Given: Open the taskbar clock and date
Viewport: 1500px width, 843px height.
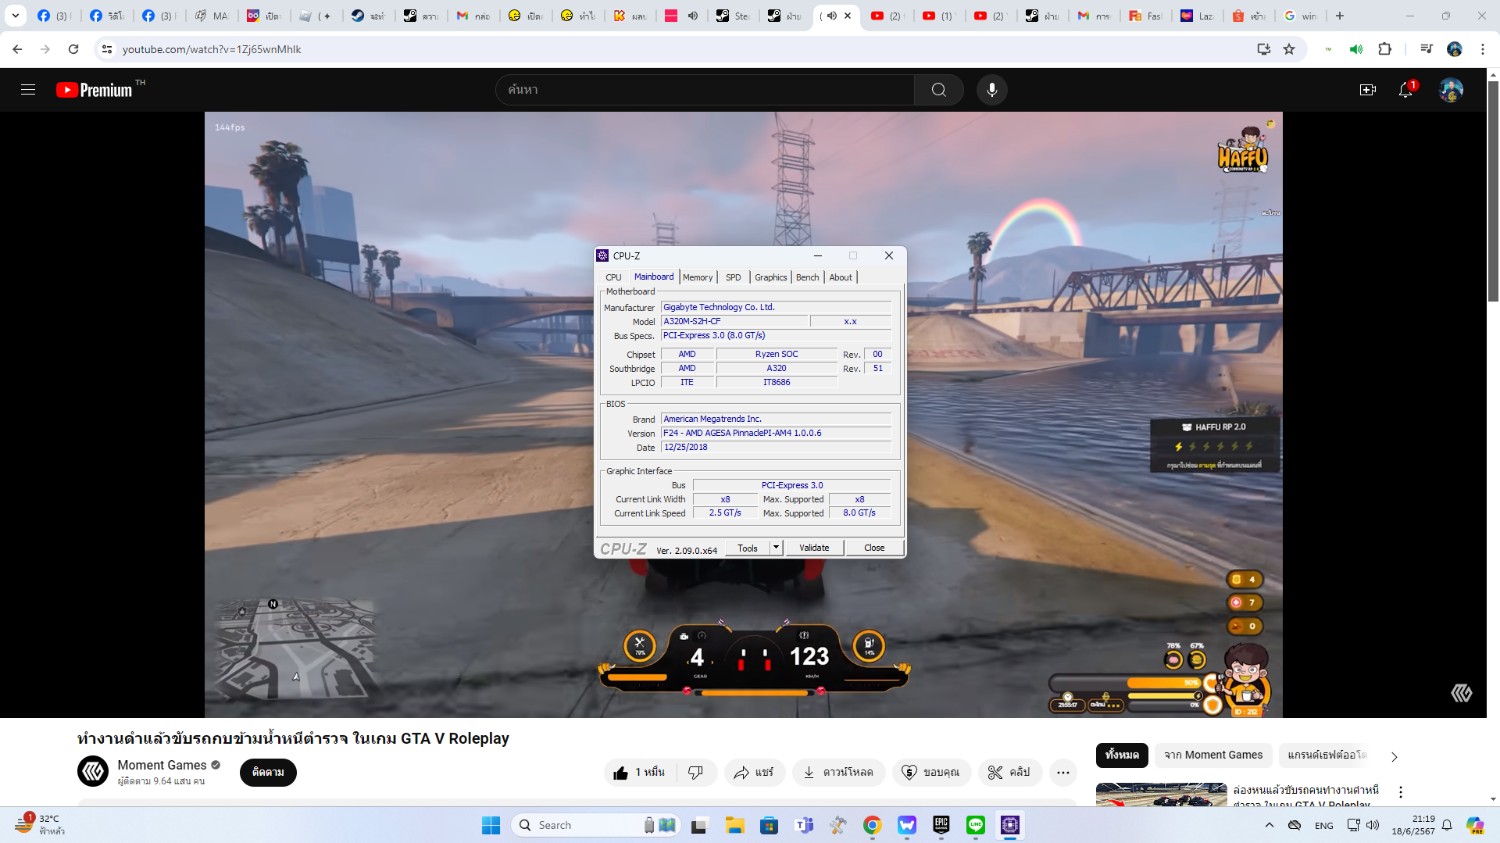Looking at the screenshot, I should tap(1414, 825).
